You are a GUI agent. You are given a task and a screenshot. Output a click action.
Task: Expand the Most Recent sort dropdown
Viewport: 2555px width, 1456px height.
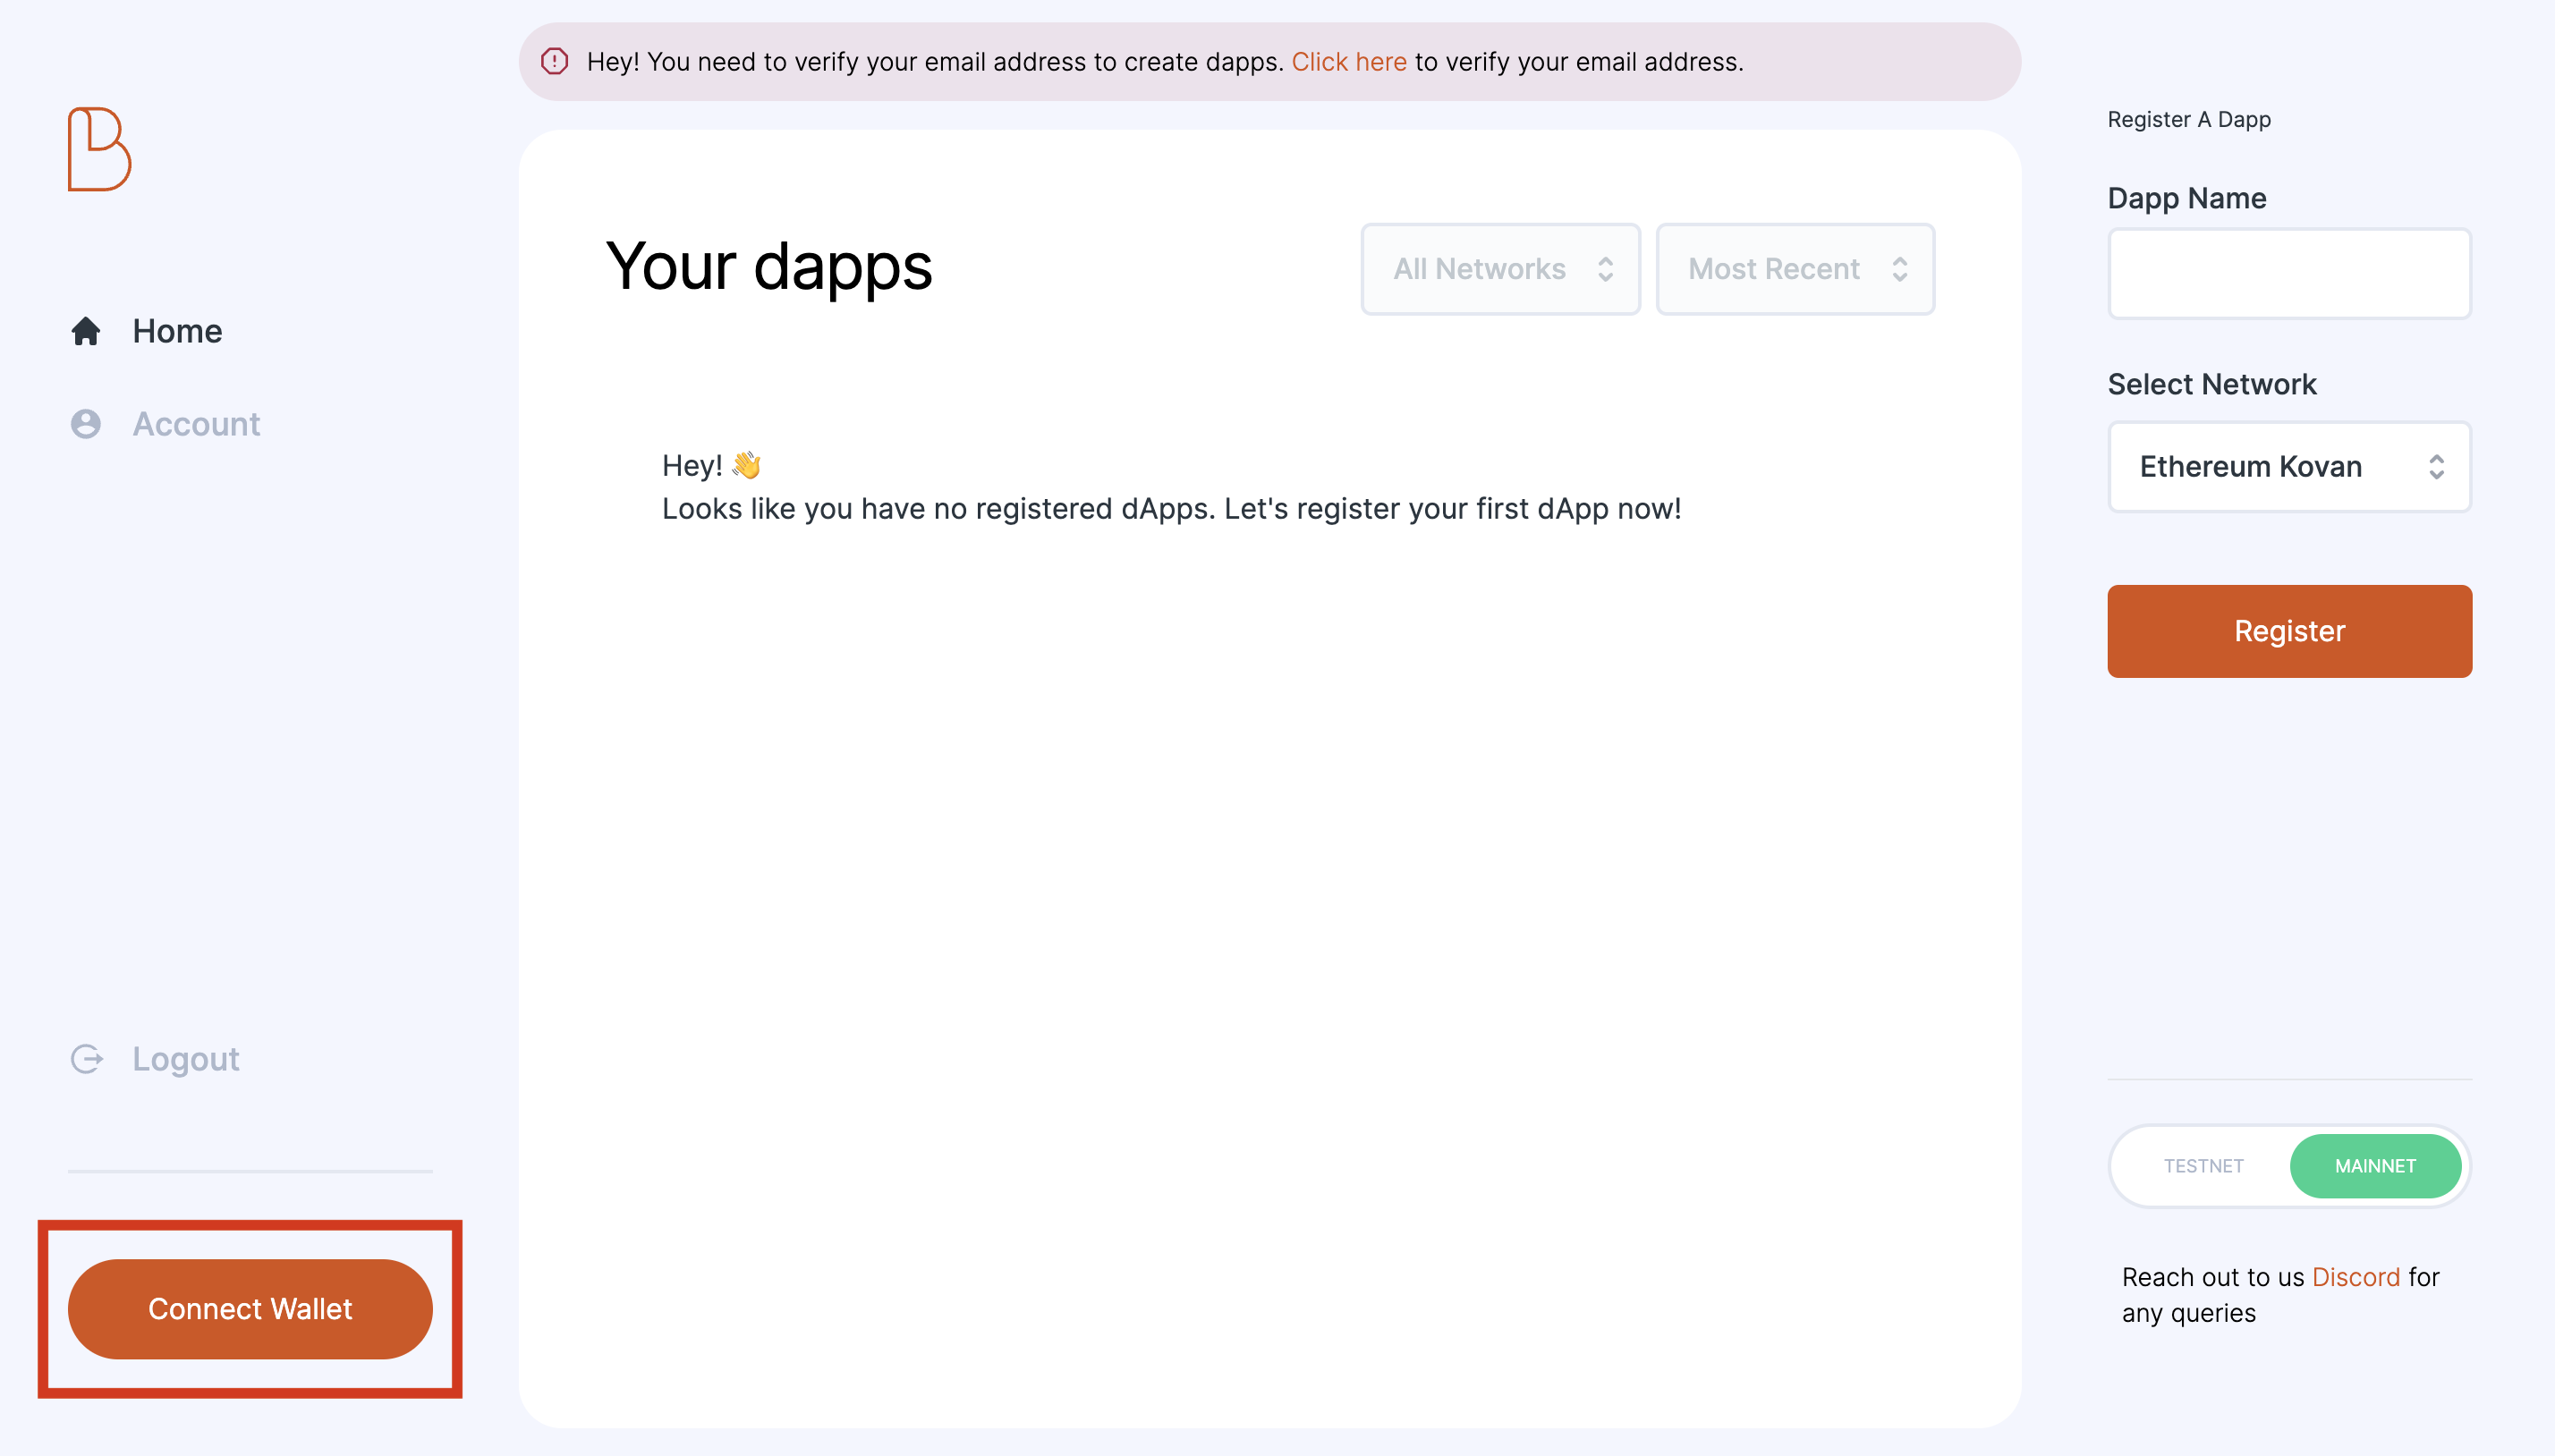click(1796, 269)
